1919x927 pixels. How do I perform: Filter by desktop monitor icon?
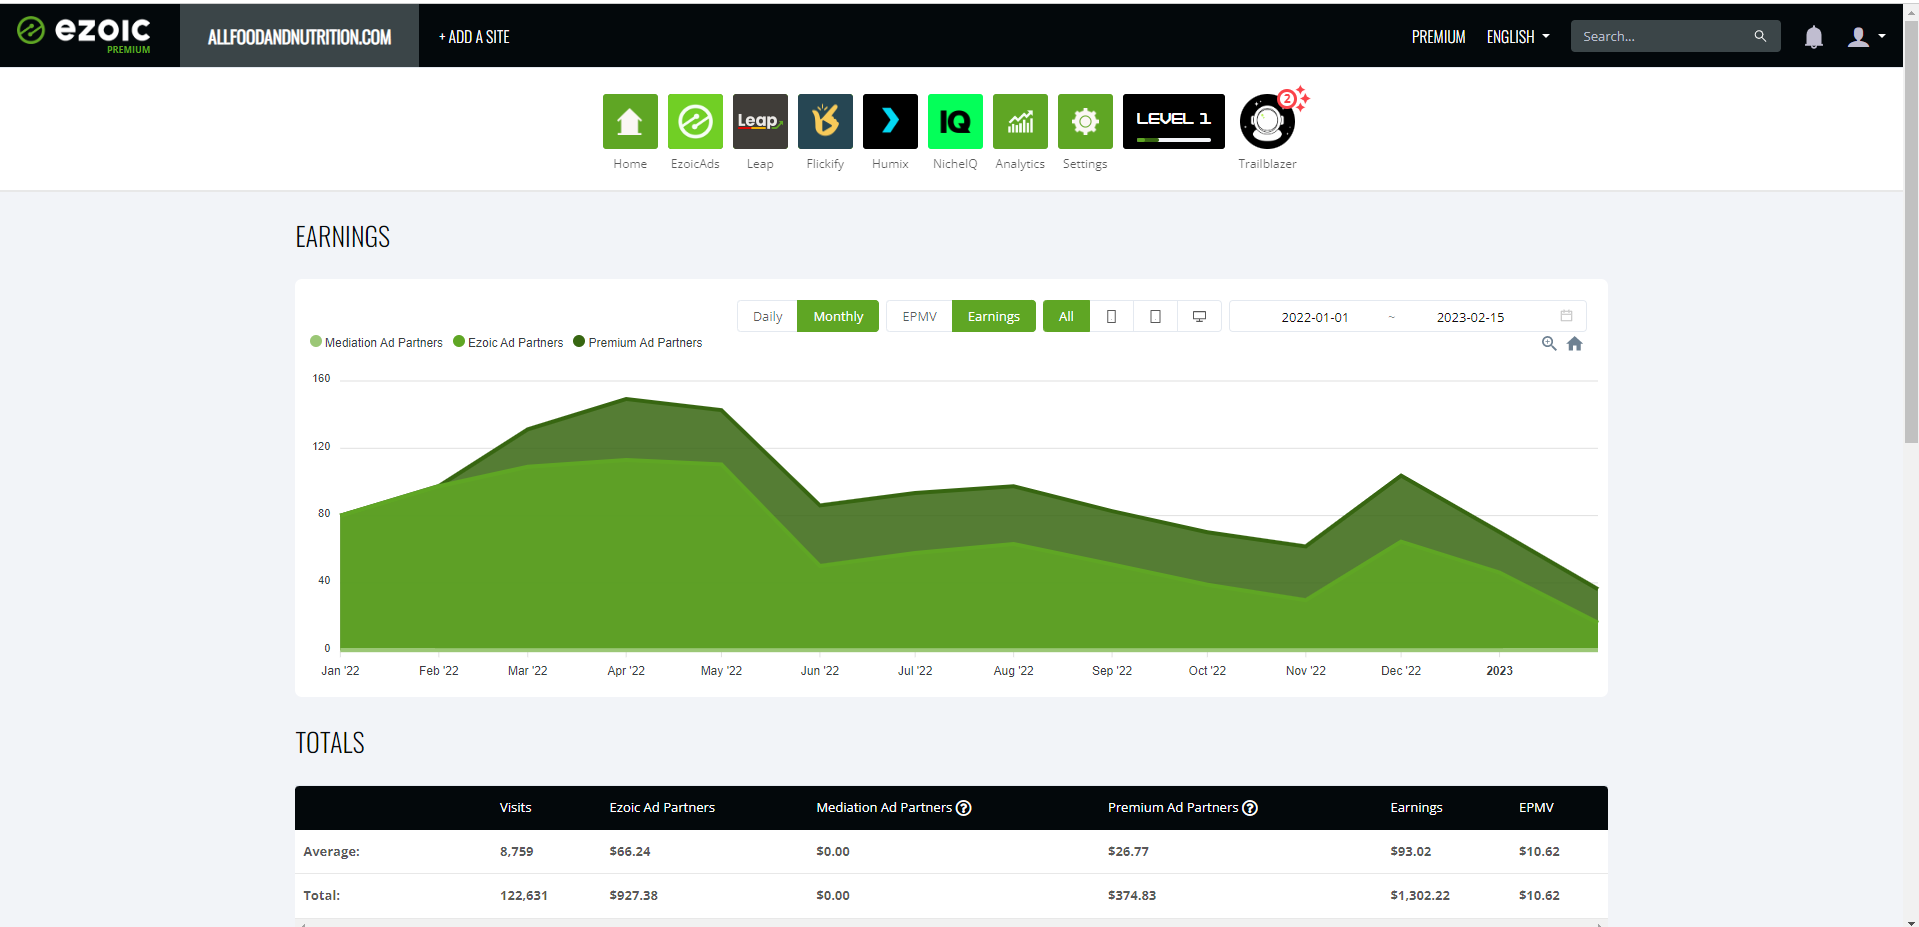click(x=1199, y=316)
